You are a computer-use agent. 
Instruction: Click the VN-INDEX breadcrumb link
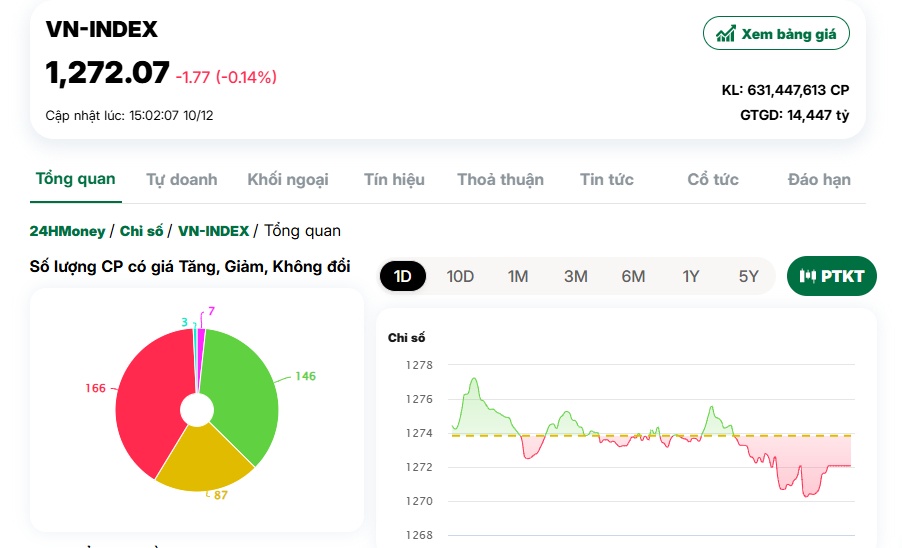(x=213, y=231)
